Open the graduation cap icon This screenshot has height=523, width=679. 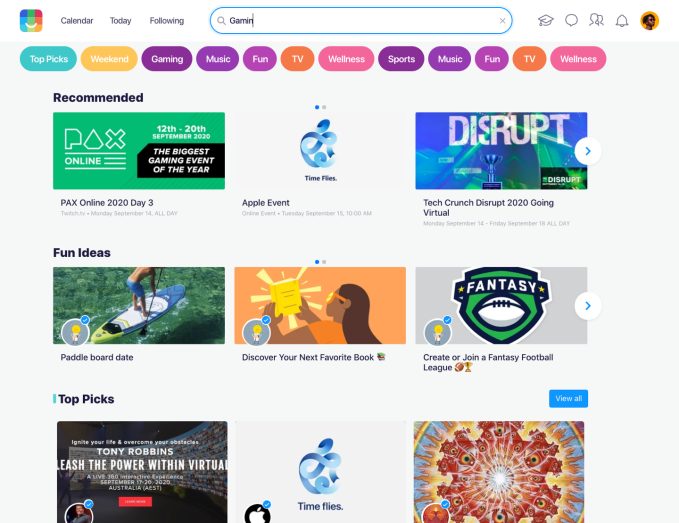(546, 20)
